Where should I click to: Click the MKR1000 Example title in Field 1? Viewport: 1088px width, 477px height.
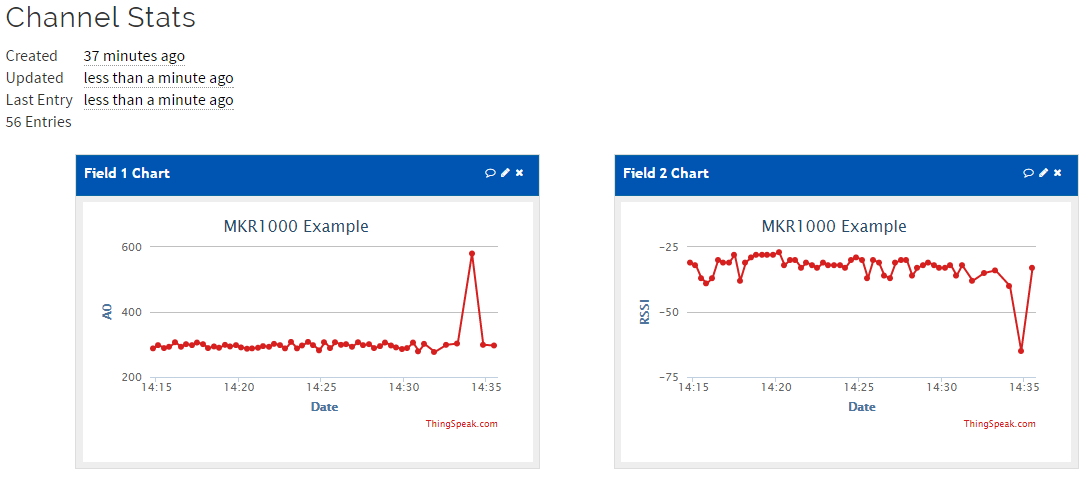296,226
